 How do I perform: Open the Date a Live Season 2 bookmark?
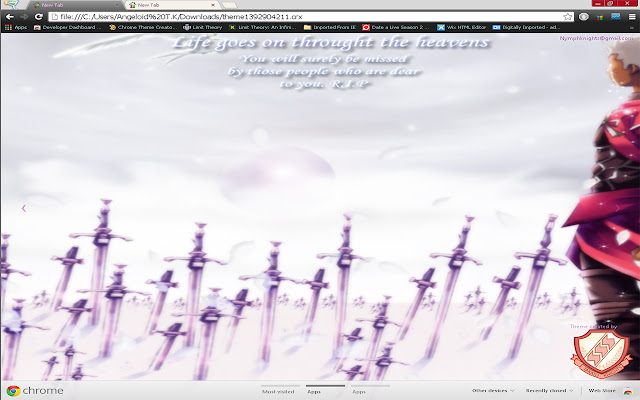pos(396,27)
